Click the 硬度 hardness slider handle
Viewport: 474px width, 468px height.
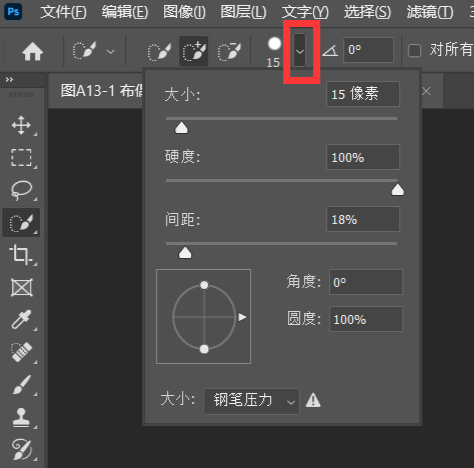click(x=397, y=190)
